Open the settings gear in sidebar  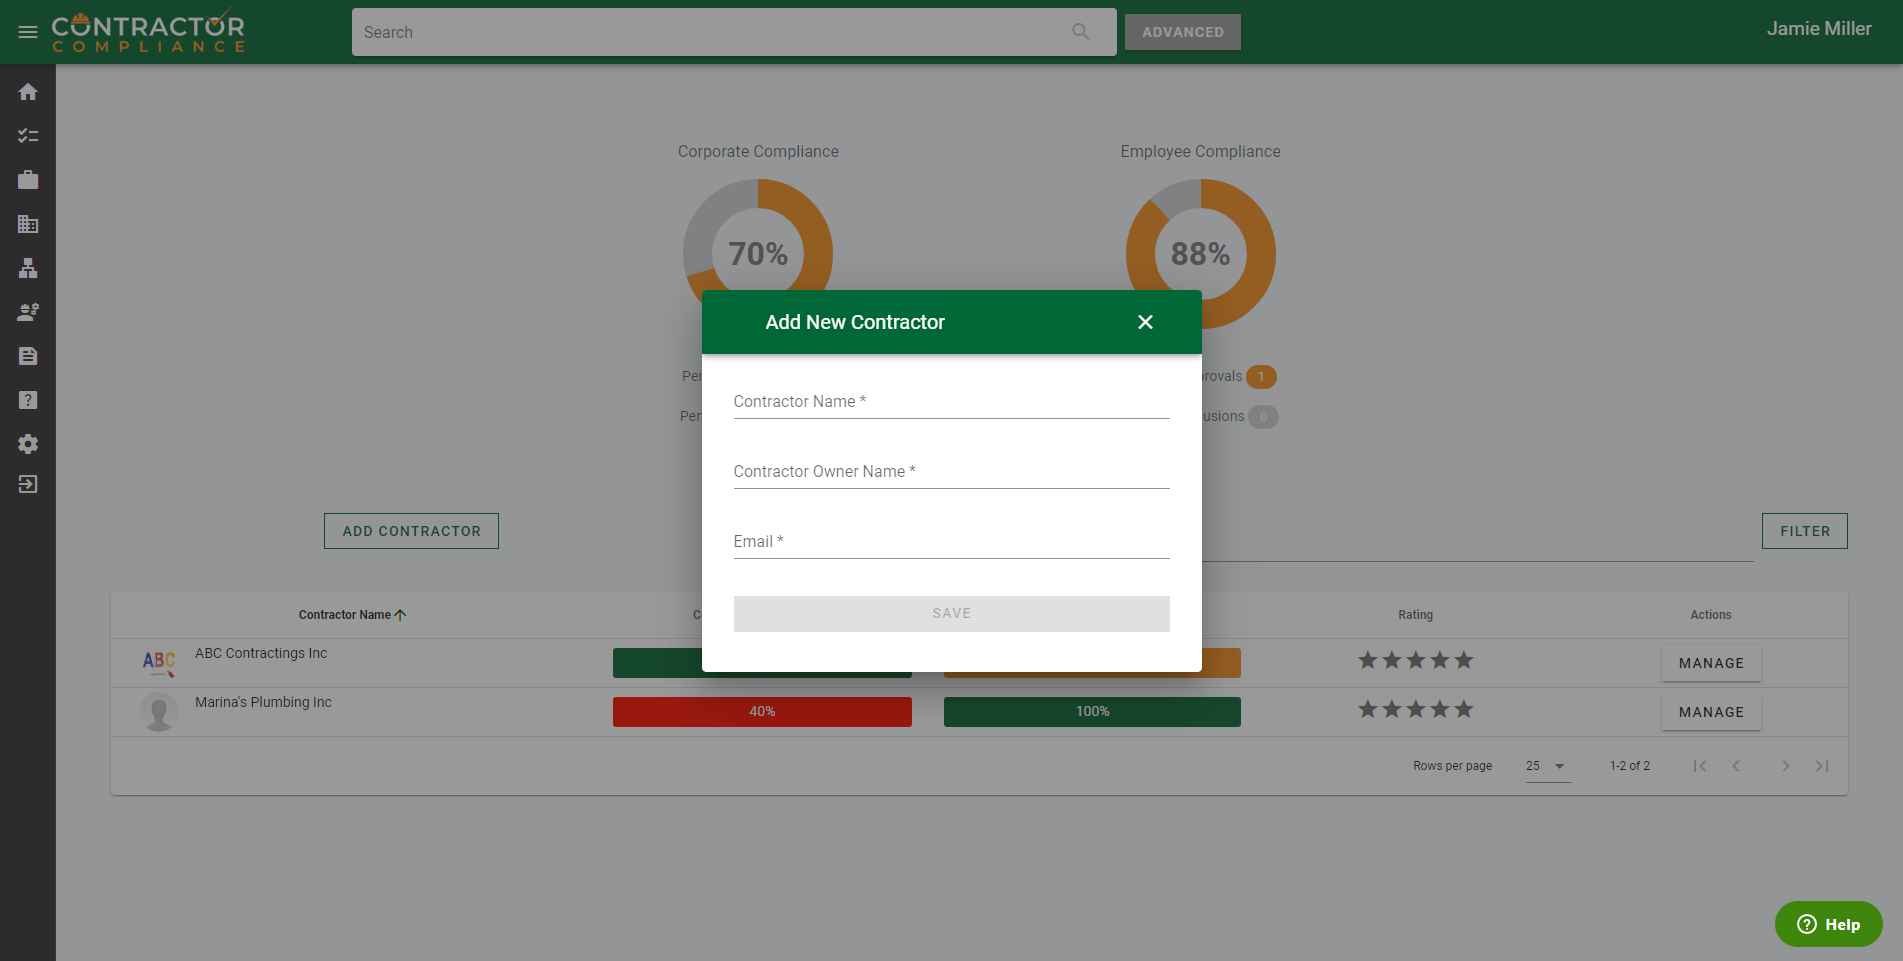[28, 444]
